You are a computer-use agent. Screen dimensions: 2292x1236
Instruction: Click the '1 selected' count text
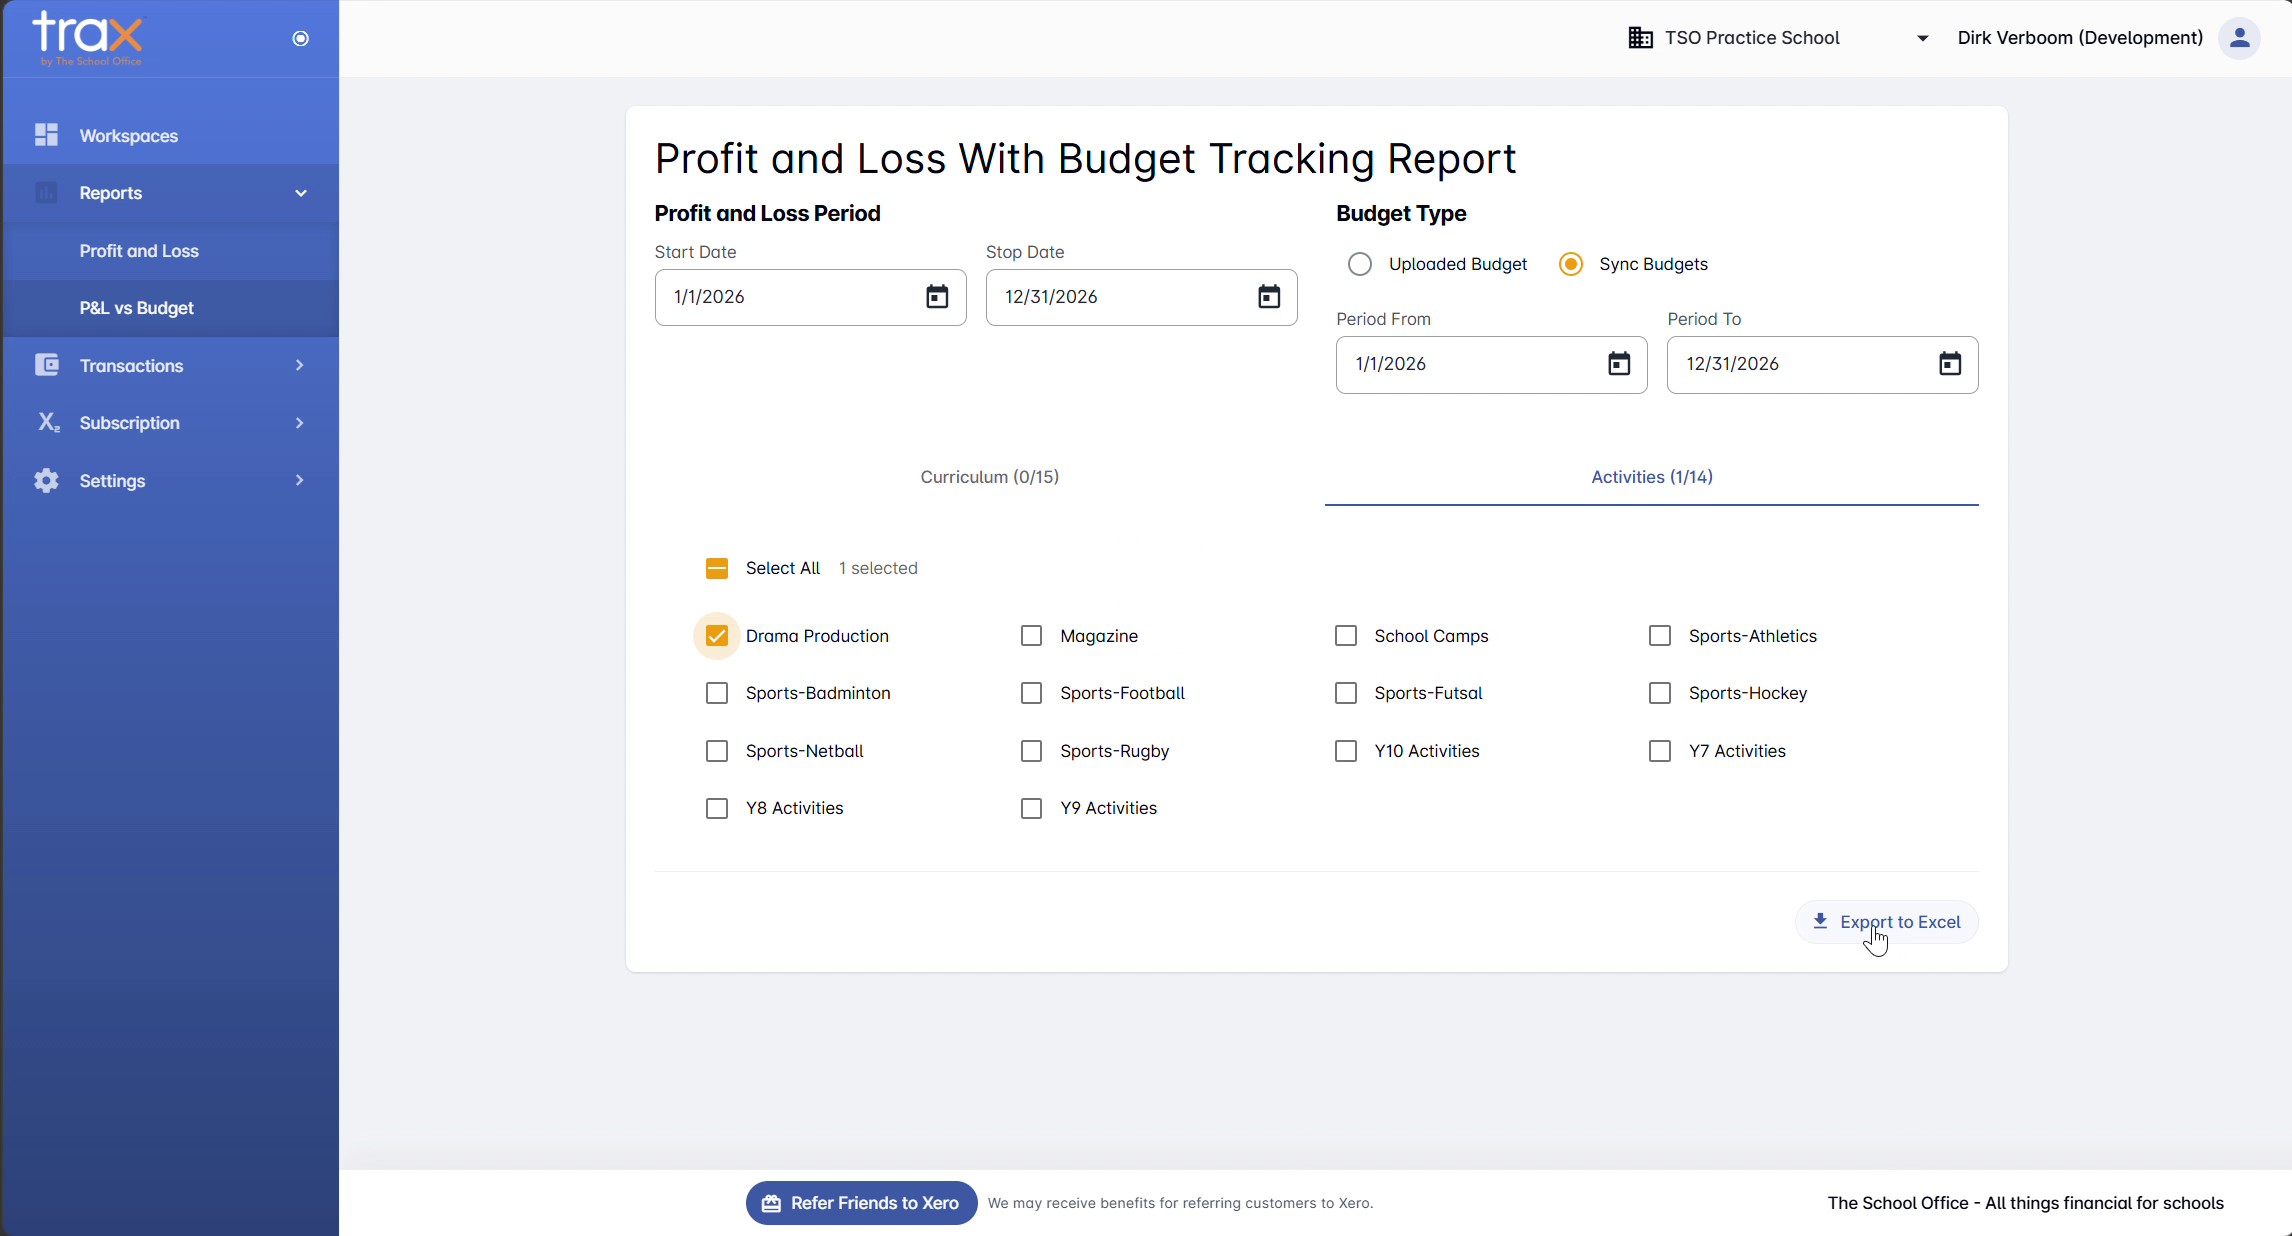[x=878, y=568]
